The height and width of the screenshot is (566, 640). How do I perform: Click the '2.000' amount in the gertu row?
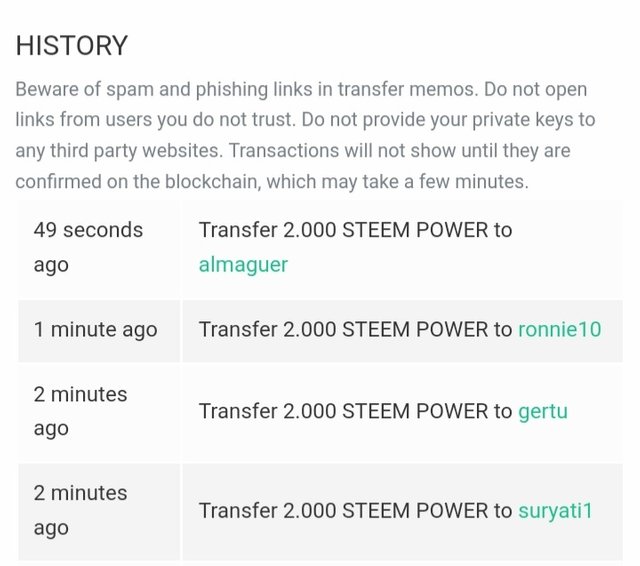point(309,411)
